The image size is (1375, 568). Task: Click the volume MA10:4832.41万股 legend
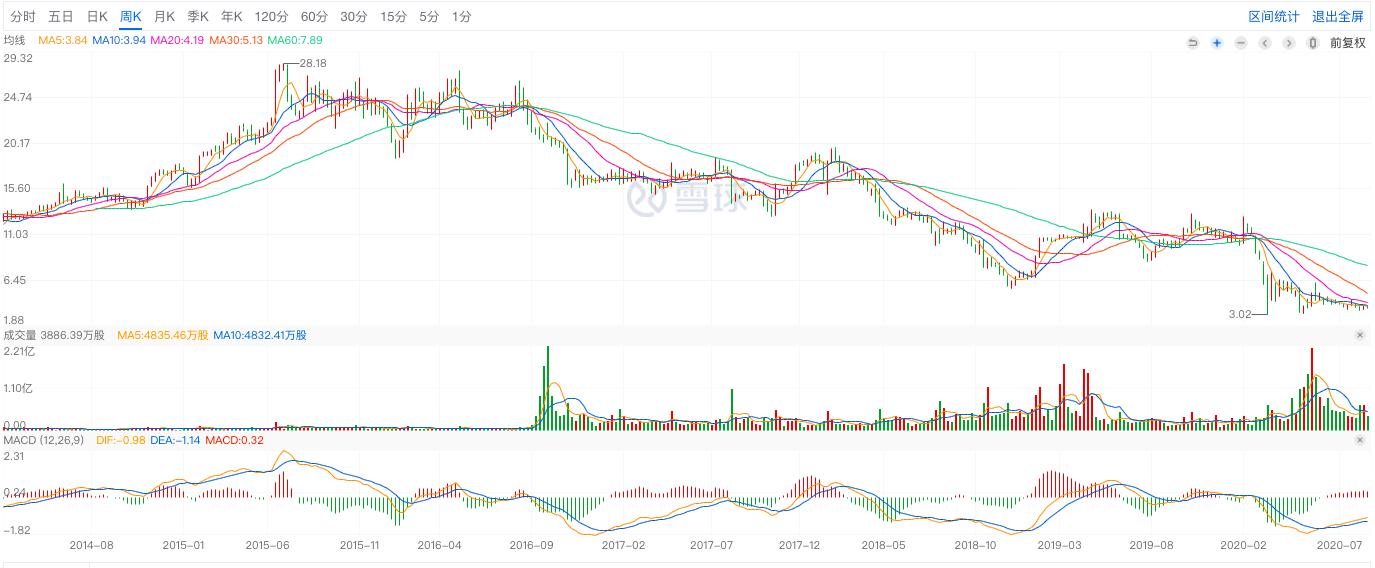click(x=260, y=335)
